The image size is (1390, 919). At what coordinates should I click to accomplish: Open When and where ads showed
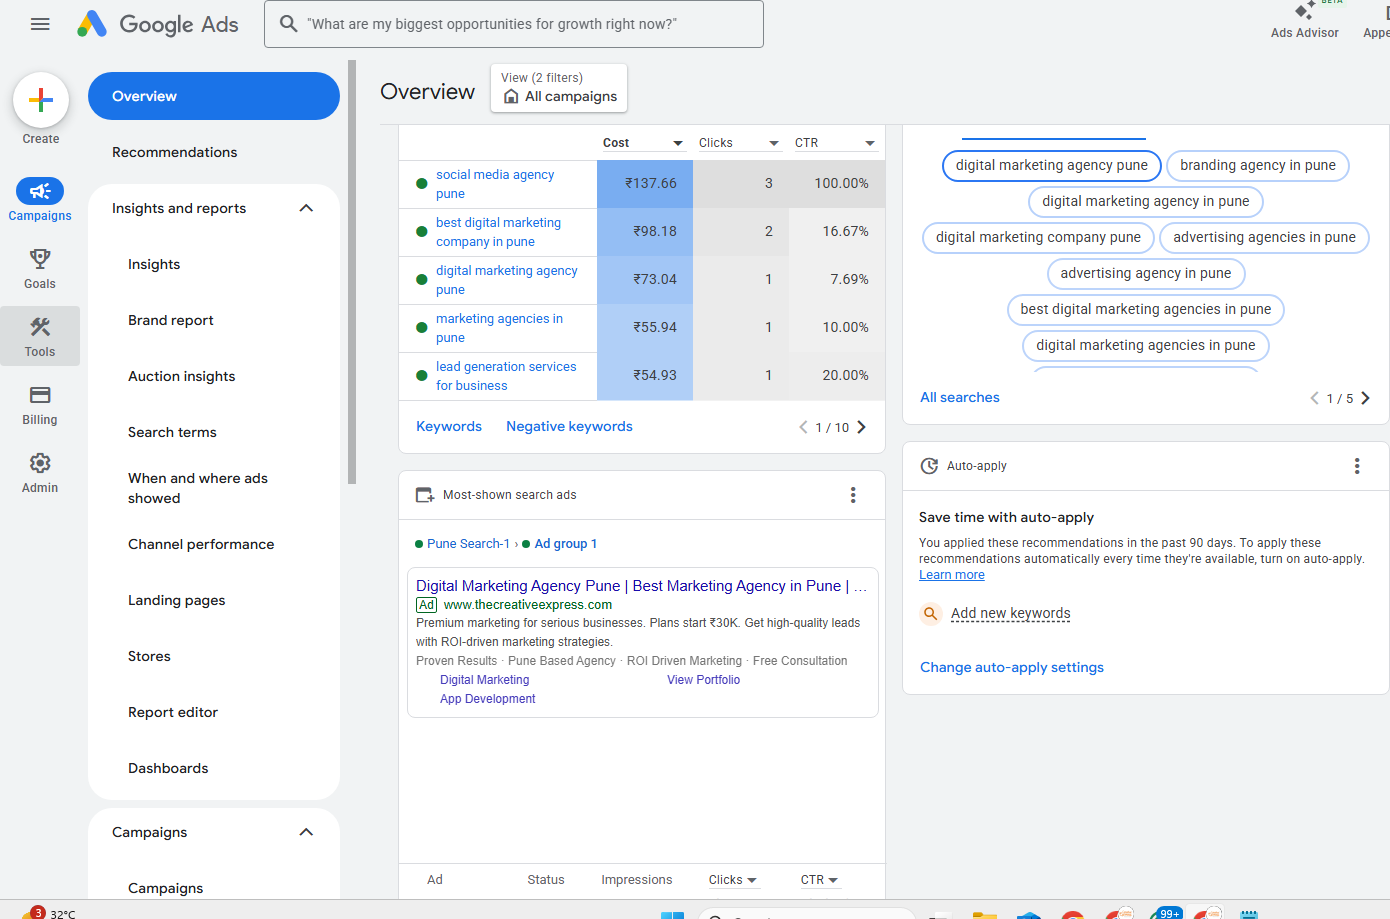tap(198, 488)
